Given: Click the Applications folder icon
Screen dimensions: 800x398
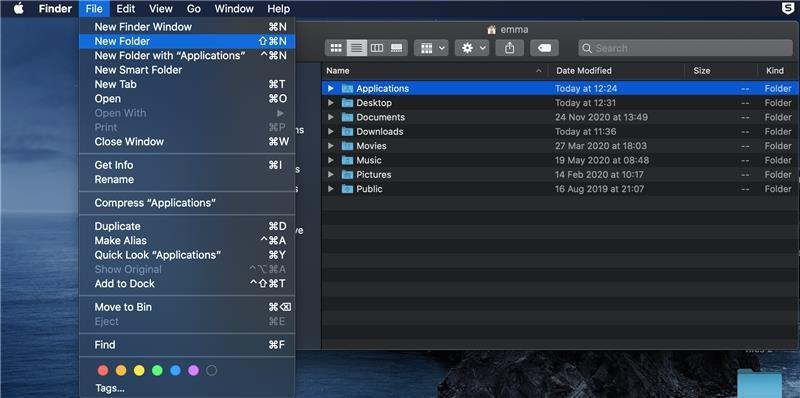Looking at the screenshot, I should point(347,88).
